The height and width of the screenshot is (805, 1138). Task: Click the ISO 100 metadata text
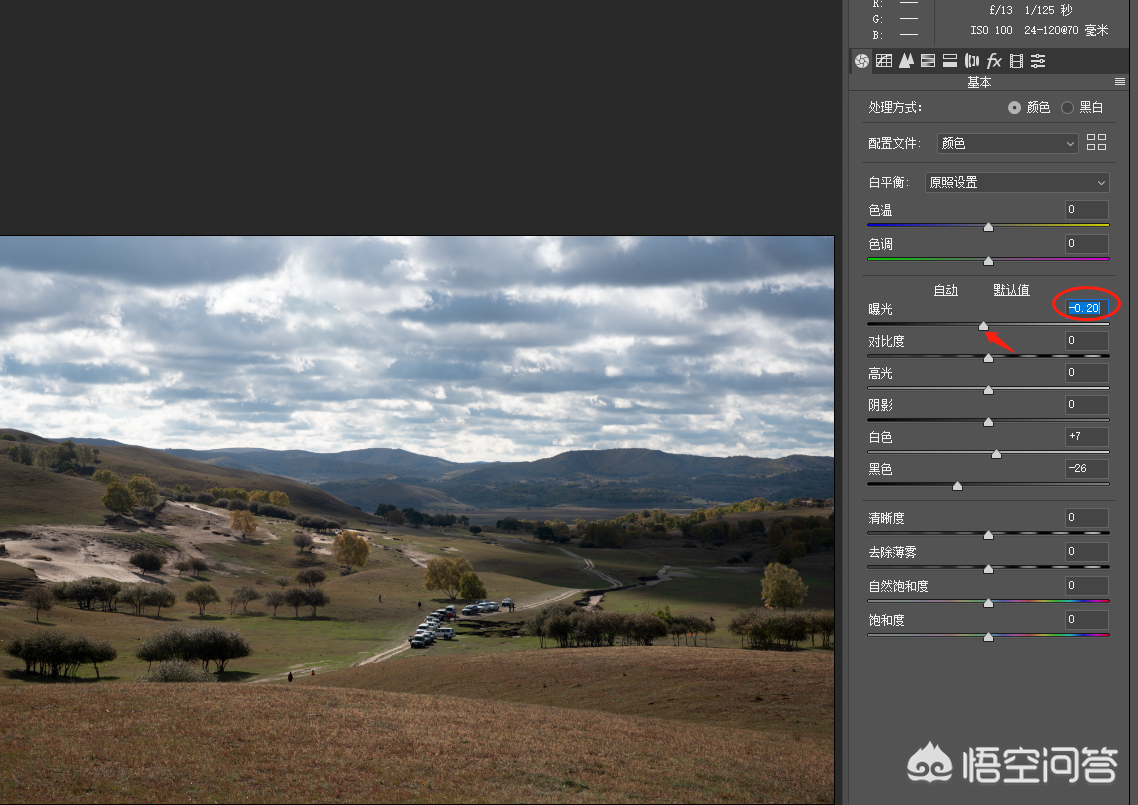click(991, 30)
